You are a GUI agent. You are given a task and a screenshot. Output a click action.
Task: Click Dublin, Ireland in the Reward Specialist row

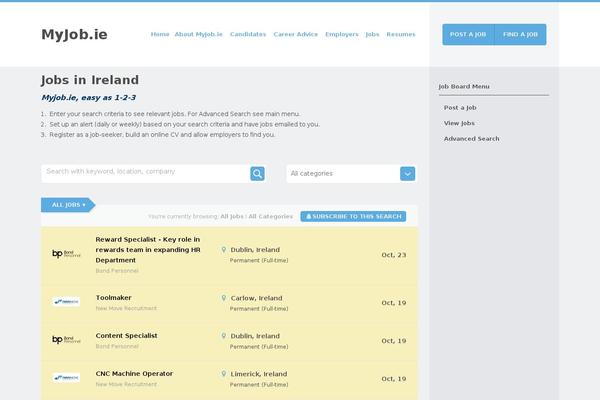[255, 250]
